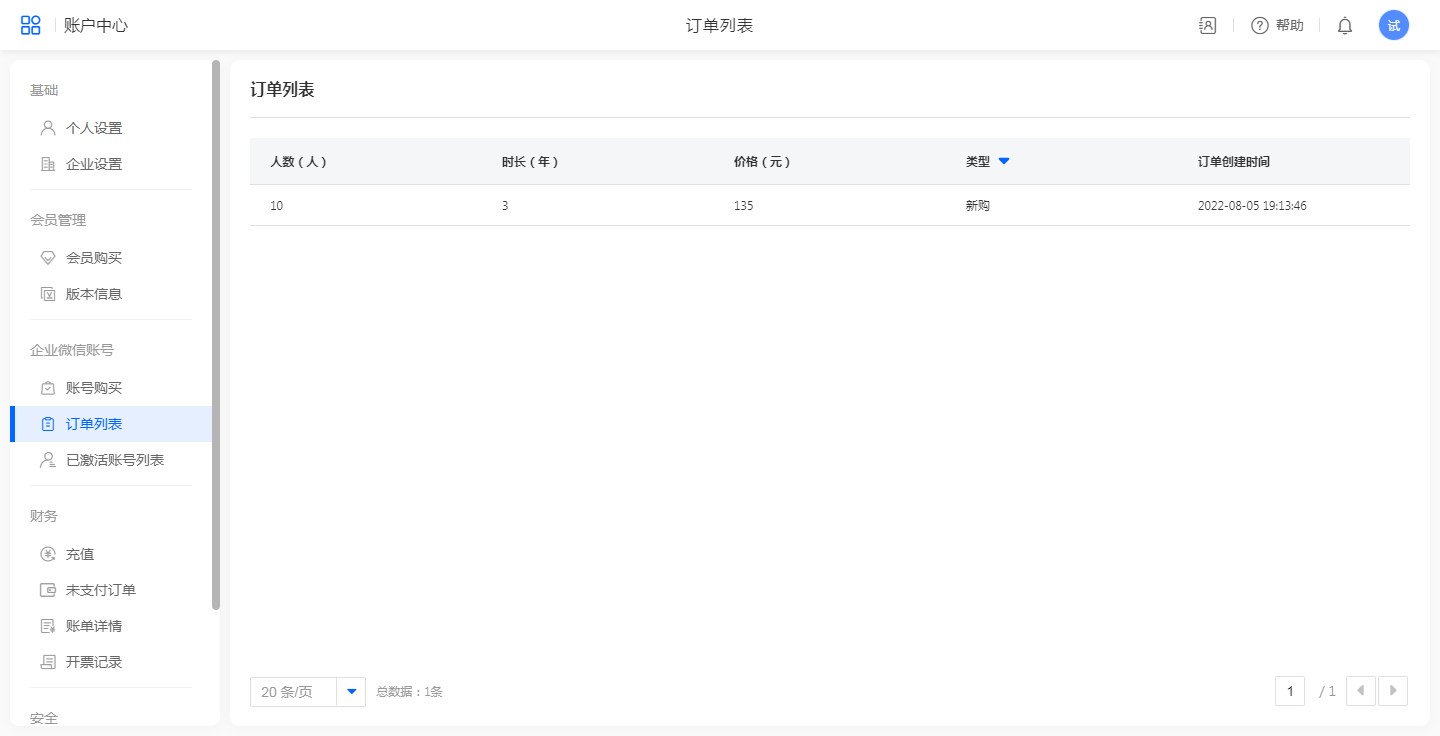
Task: Open 账单详情 page
Action: (94, 626)
